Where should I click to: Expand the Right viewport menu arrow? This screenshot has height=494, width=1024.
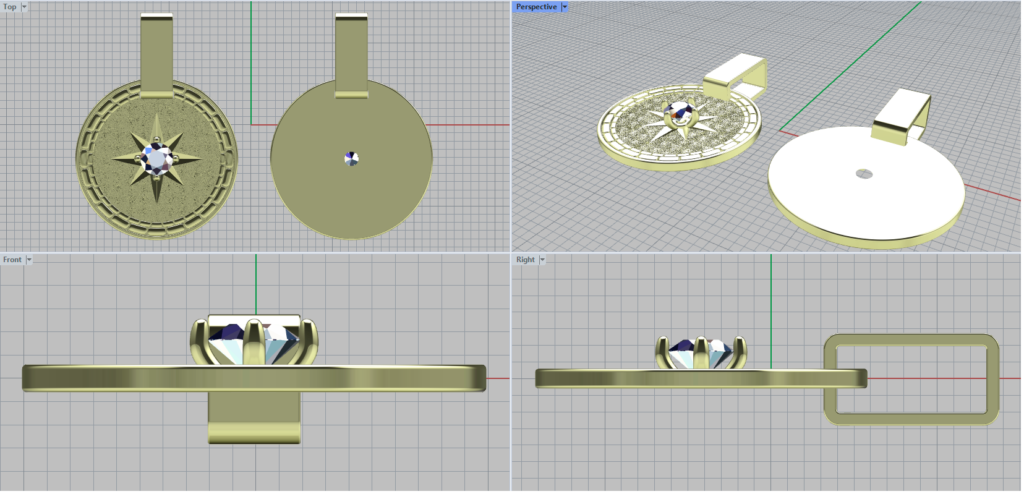tap(542, 260)
